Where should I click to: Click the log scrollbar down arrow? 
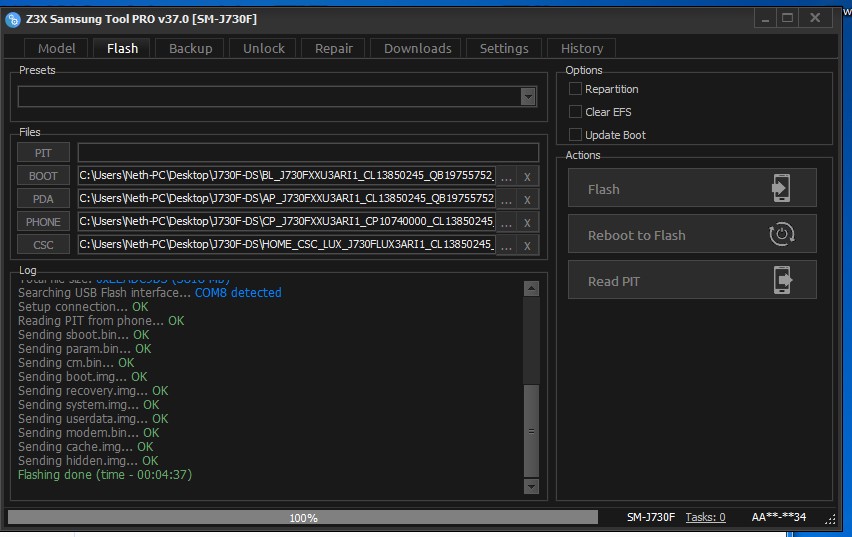tap(531, 486)
